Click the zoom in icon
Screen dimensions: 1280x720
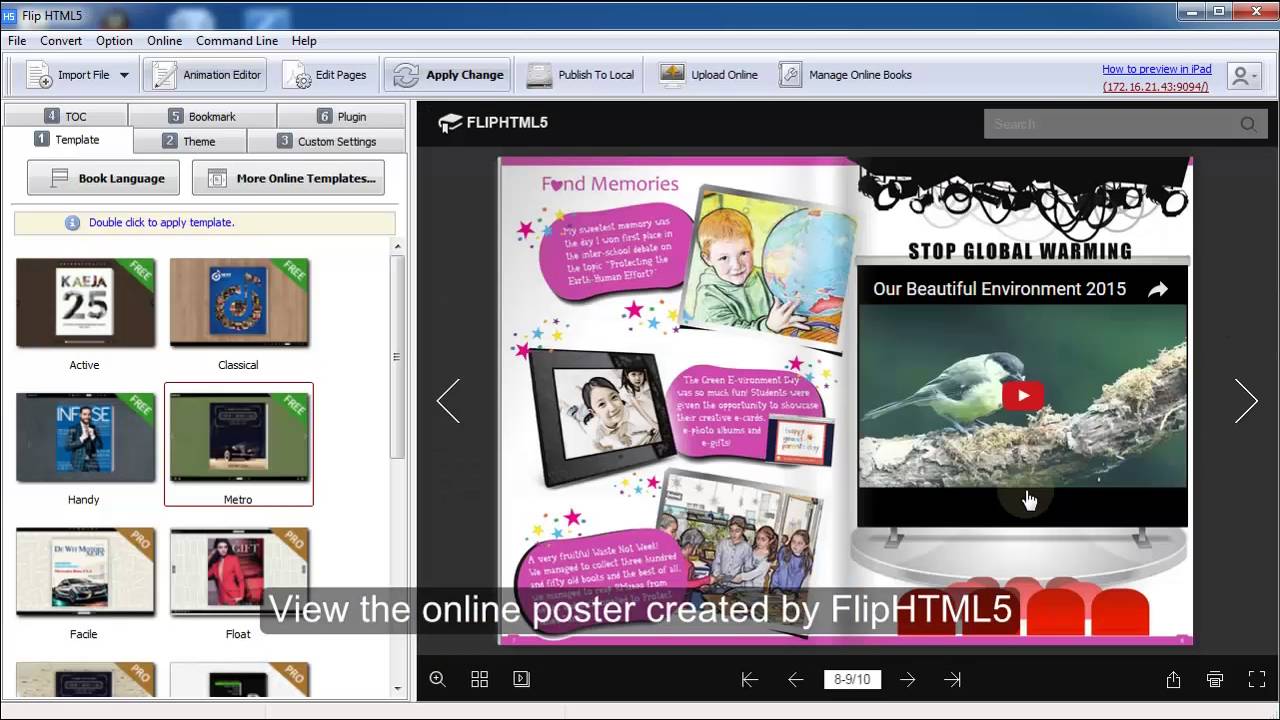click(x=438, y=679)
